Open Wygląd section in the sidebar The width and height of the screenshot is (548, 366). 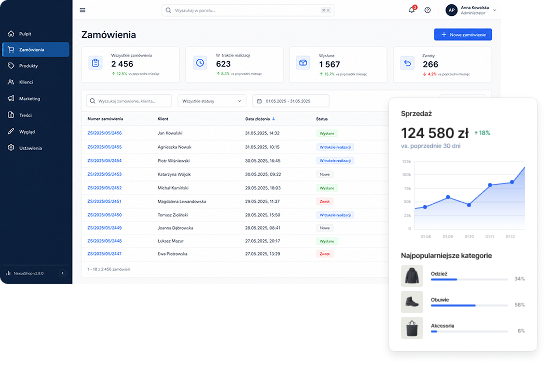pyautogui.click(x=35, y=131)
